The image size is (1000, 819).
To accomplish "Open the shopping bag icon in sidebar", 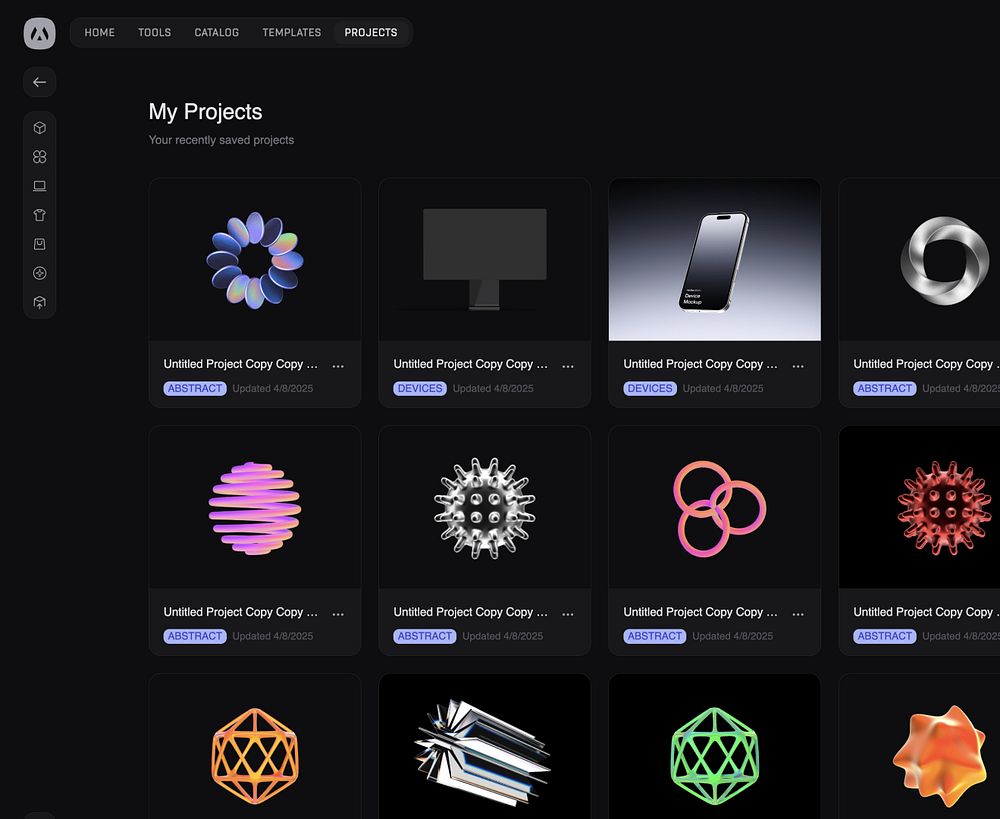I will pyautogui.click(x=40, y=244).
